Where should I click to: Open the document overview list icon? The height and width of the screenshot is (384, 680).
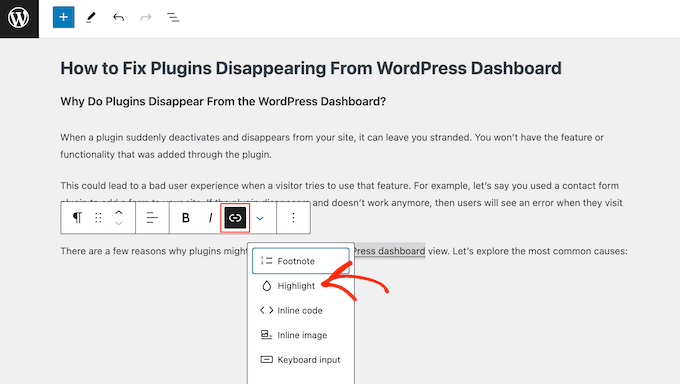[173, 17]
